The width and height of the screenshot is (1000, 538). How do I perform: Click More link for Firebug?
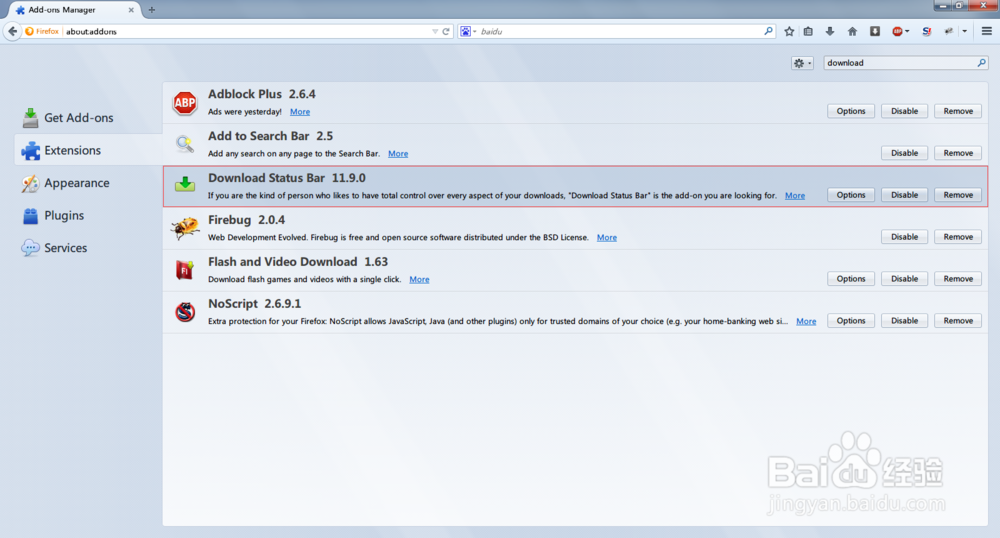pos(607,237)
